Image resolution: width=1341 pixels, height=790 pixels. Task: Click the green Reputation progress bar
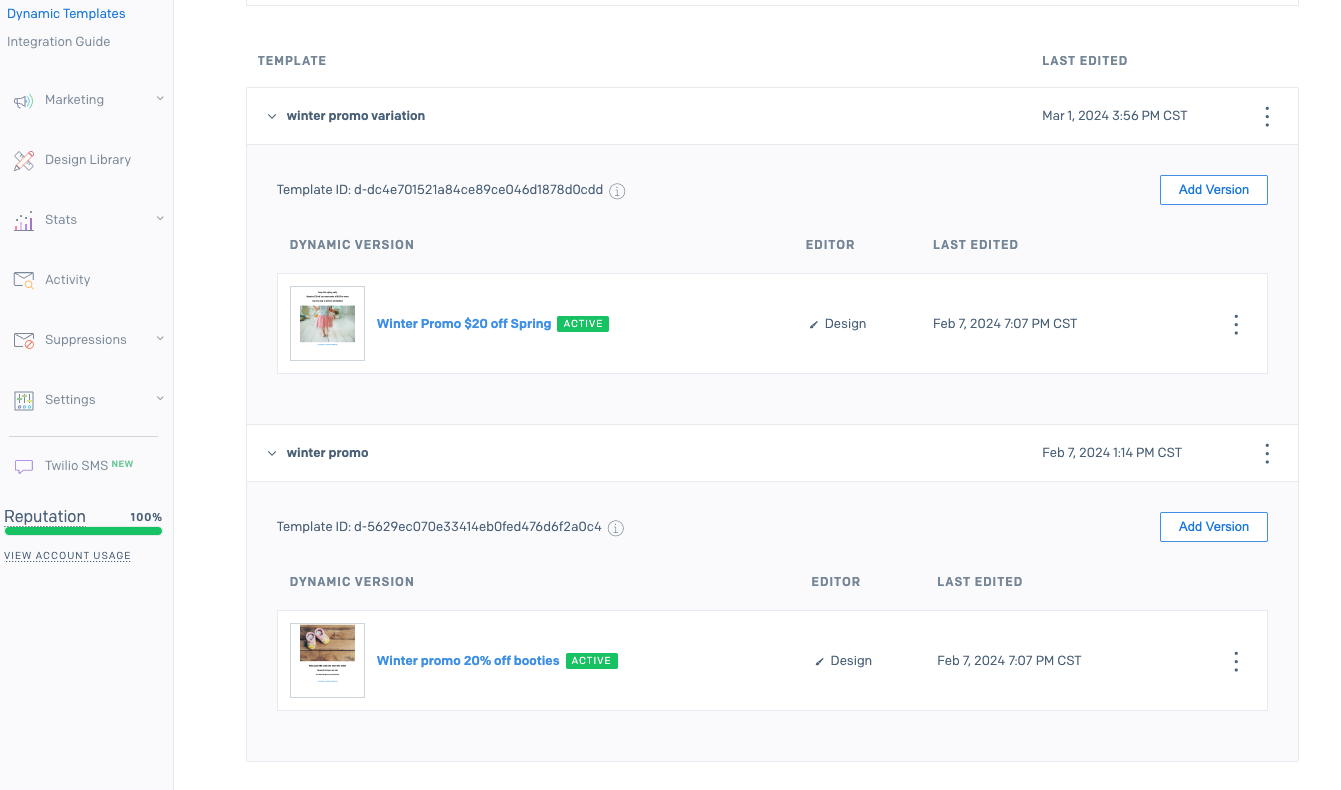point(83,531)
